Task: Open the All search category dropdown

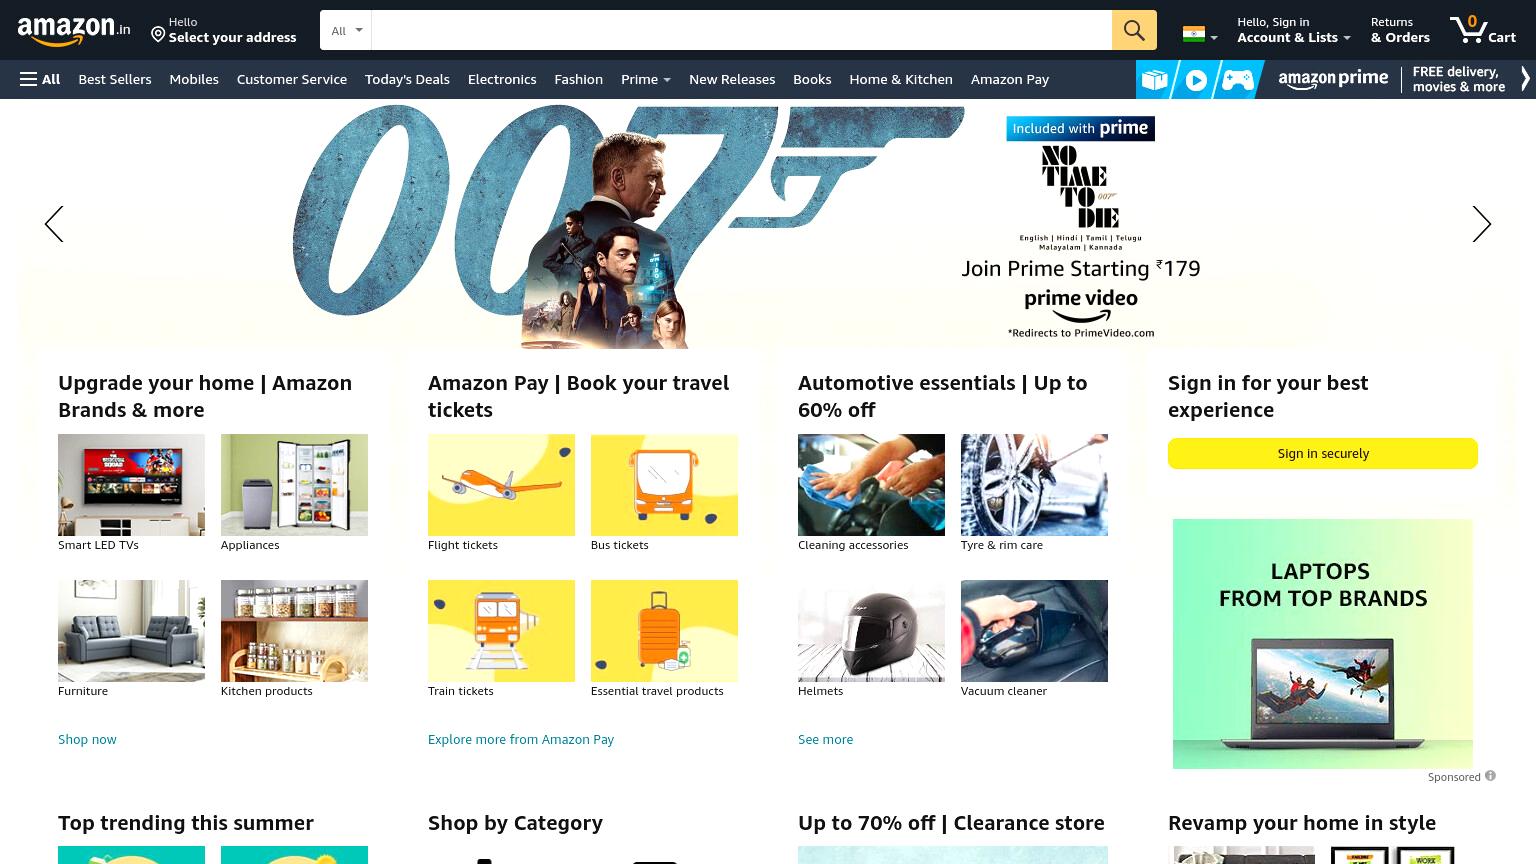Action: pos(346,30)
